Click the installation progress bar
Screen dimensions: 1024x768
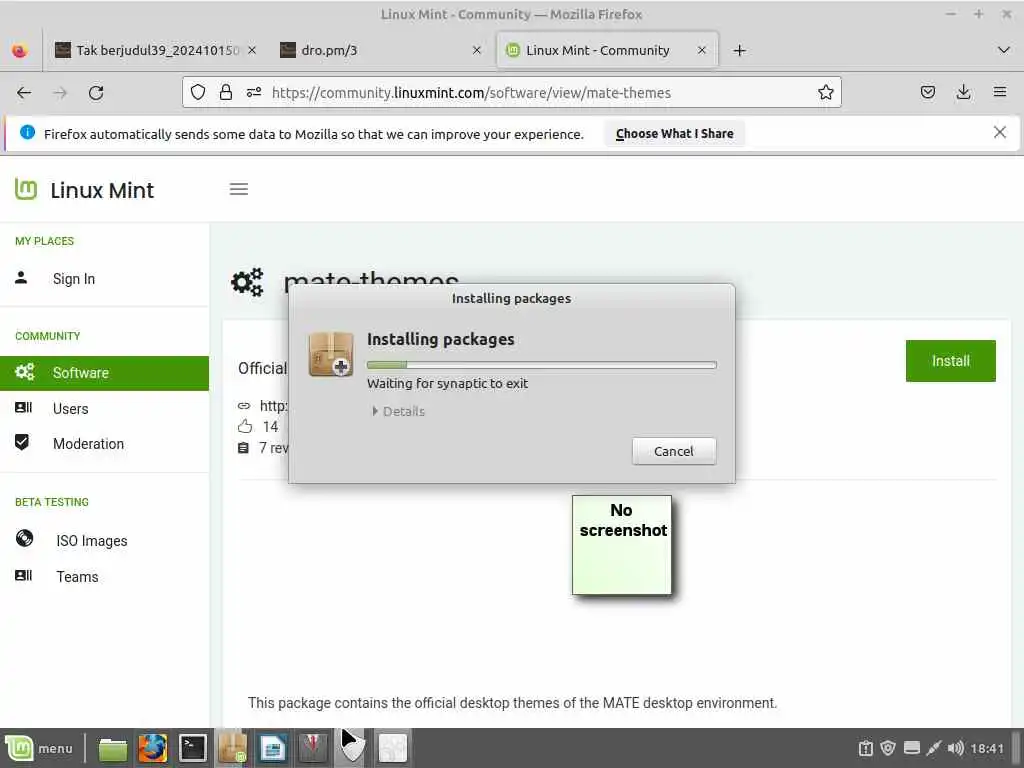click(x=541, y=365)
